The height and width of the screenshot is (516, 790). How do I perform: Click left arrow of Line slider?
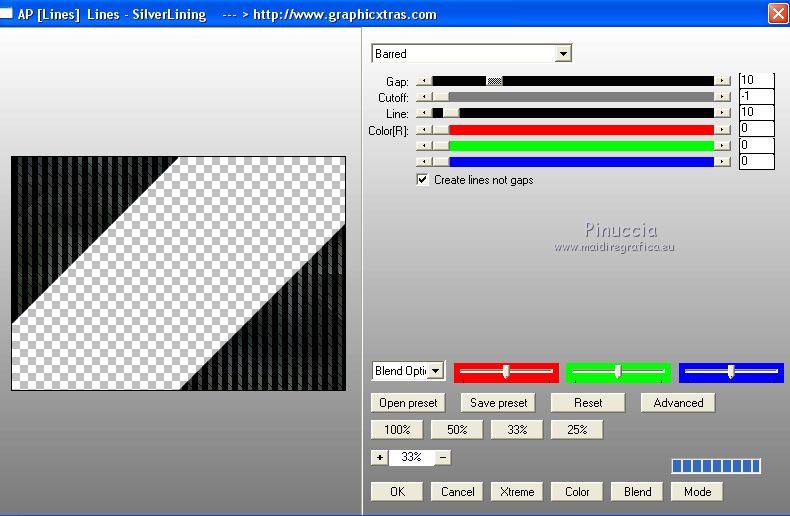pyautogui.click(x=424, y=113)
